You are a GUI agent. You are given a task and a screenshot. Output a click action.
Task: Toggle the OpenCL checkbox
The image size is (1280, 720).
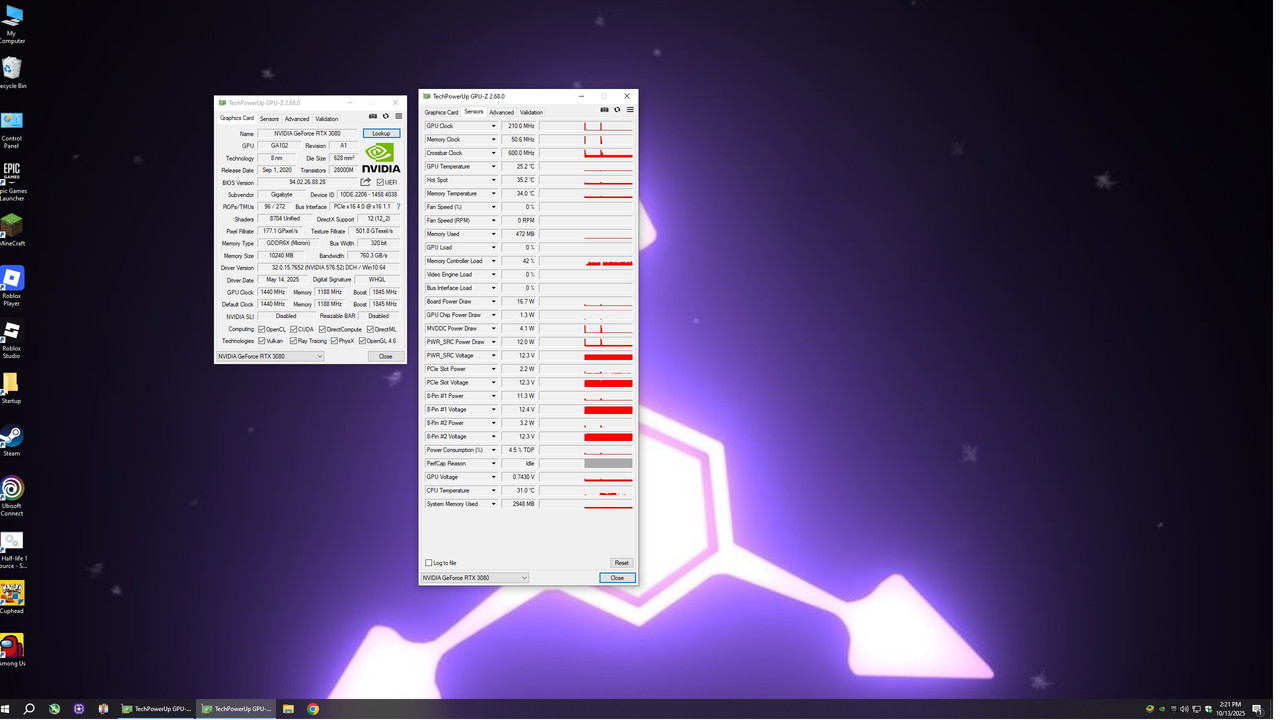(x=262, y=329)
